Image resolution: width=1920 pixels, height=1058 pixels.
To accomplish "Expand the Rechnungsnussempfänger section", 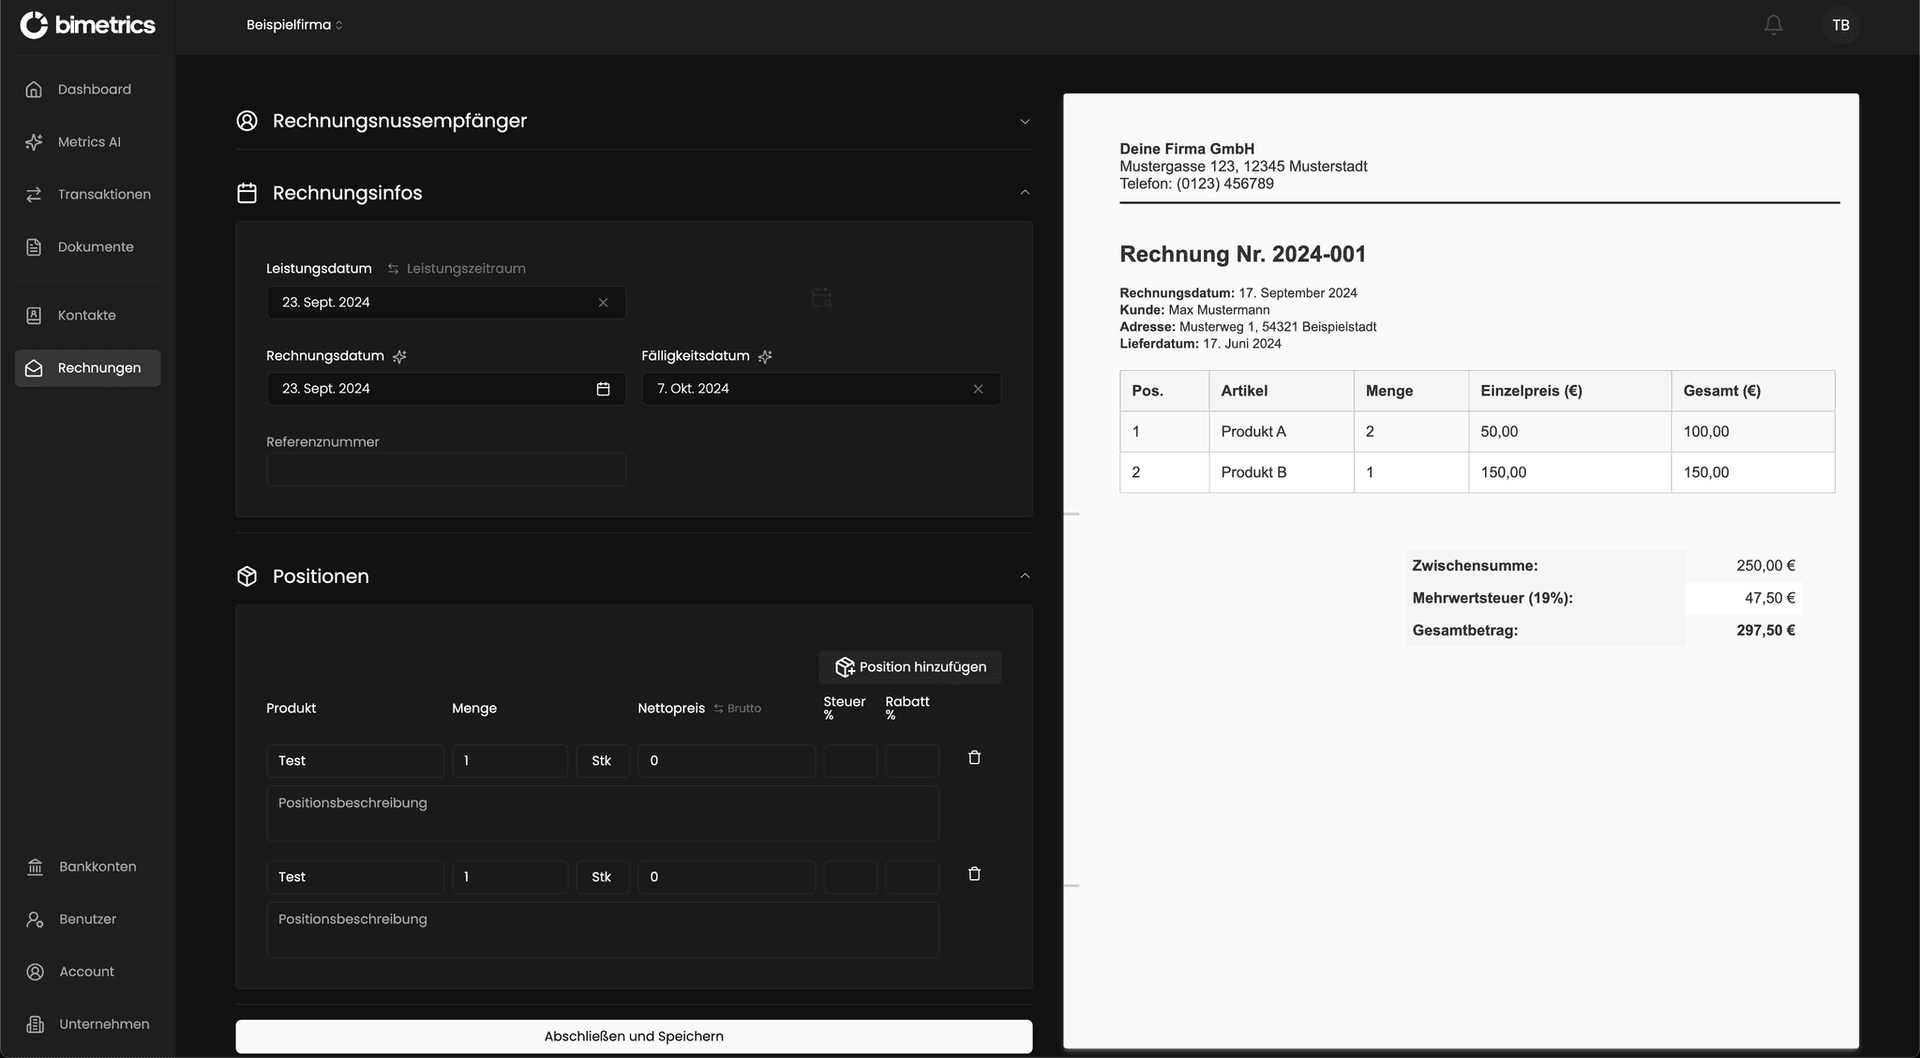I will click(1024, 121).
